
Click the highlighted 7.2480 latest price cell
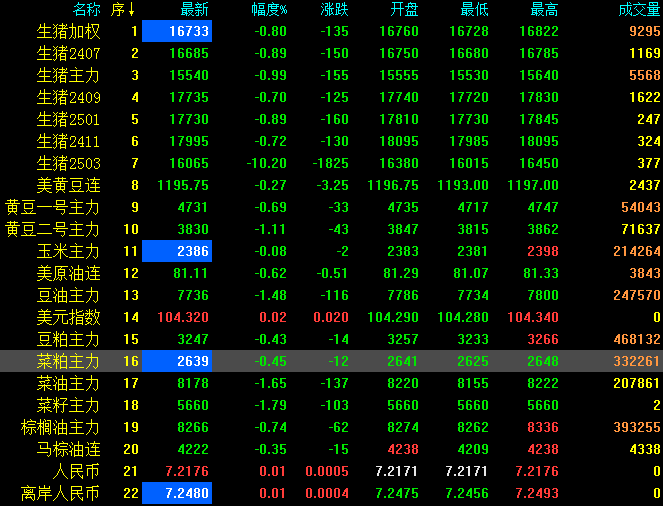177,493
